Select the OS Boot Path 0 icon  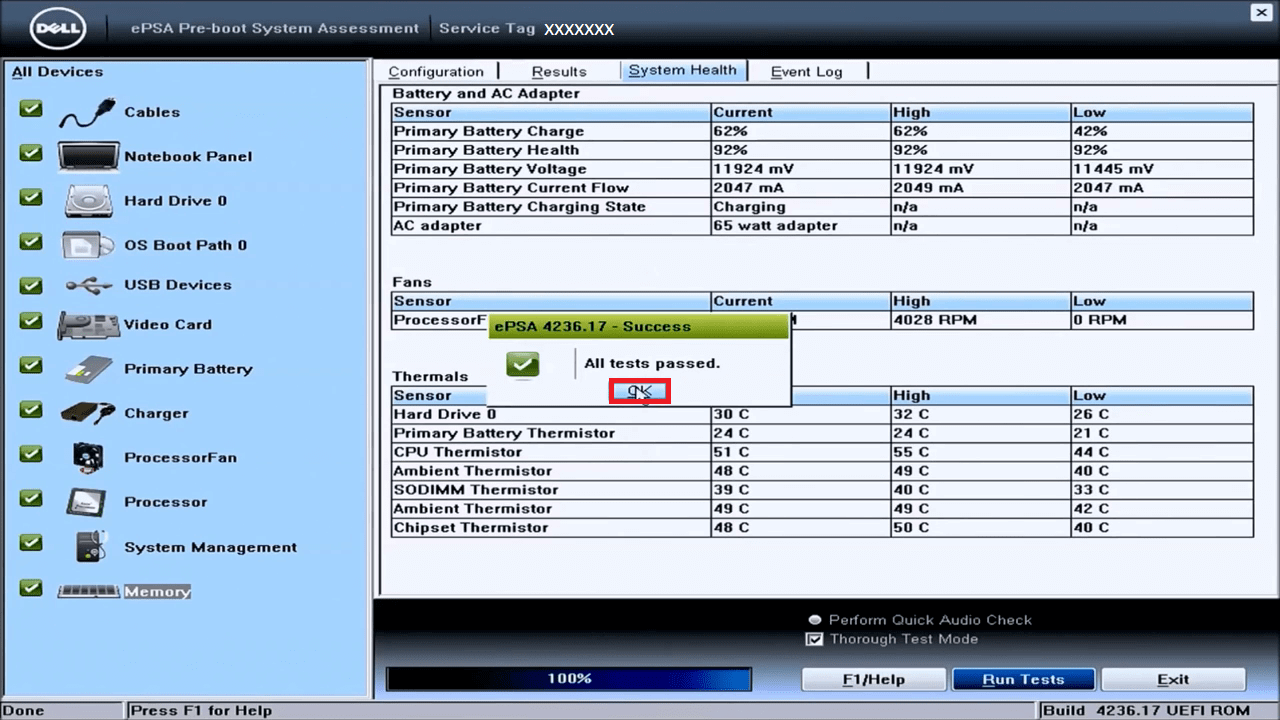[x=89, y=245]
